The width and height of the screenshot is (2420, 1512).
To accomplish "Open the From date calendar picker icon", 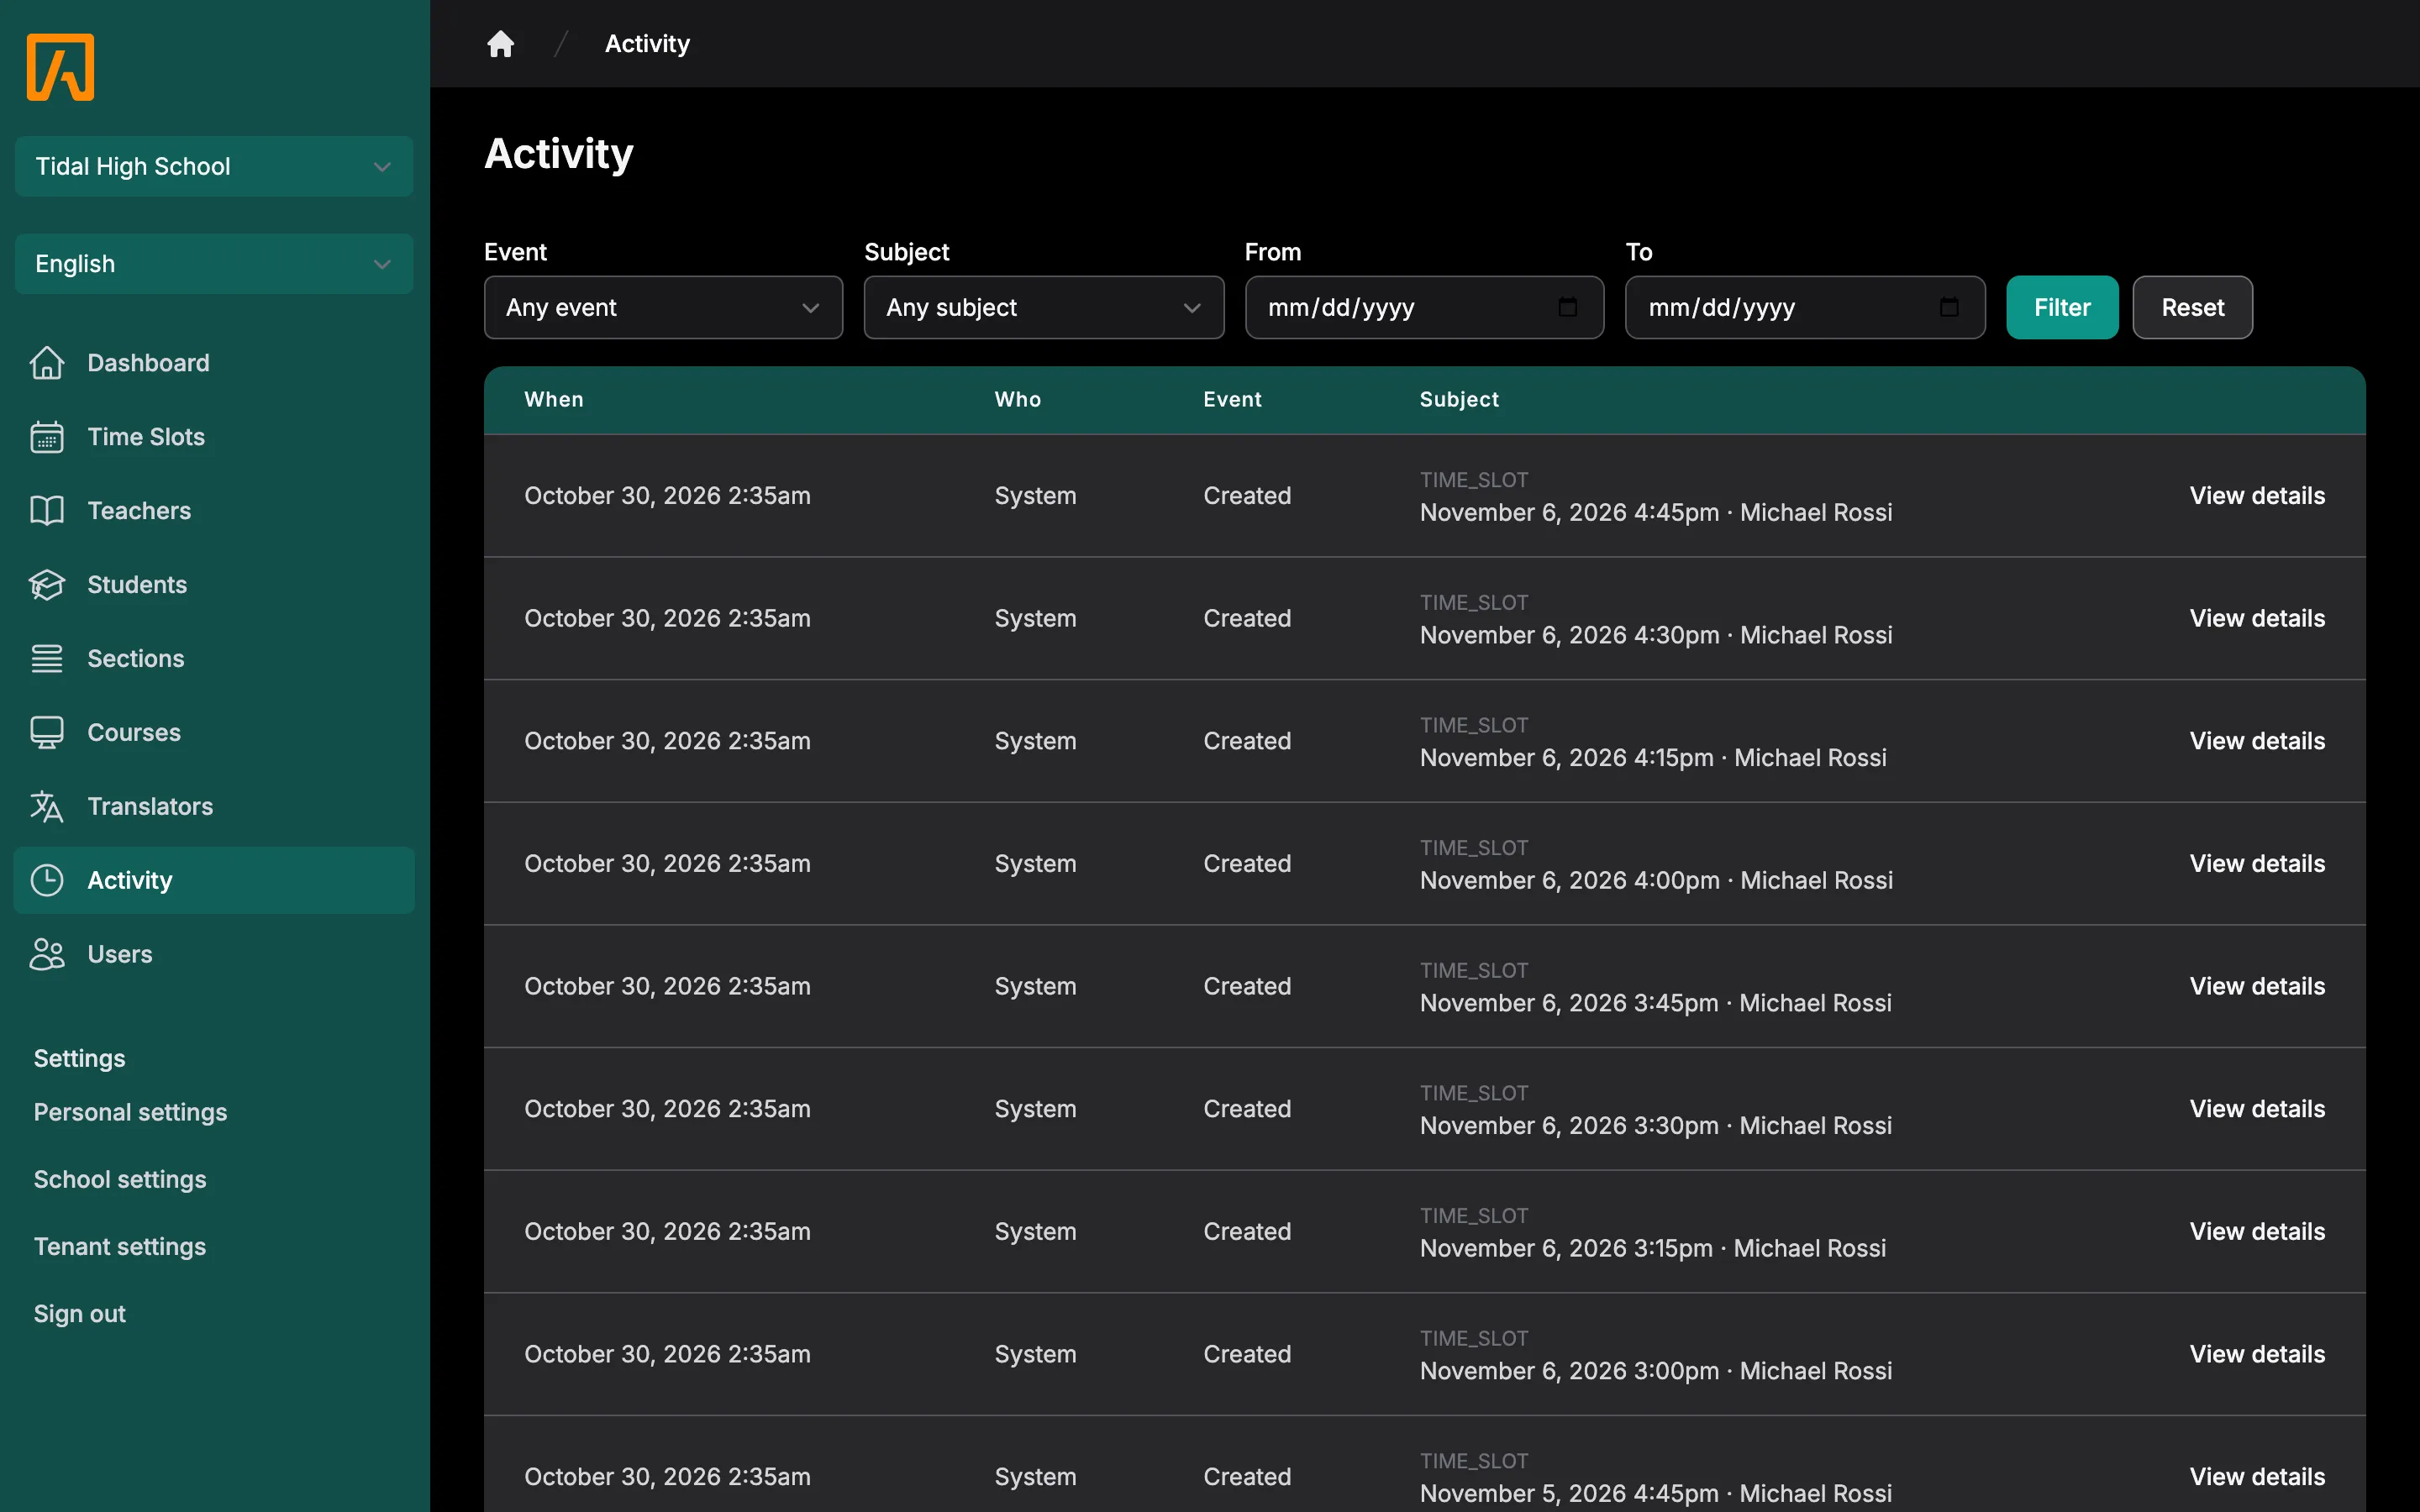I will 1568,307.
